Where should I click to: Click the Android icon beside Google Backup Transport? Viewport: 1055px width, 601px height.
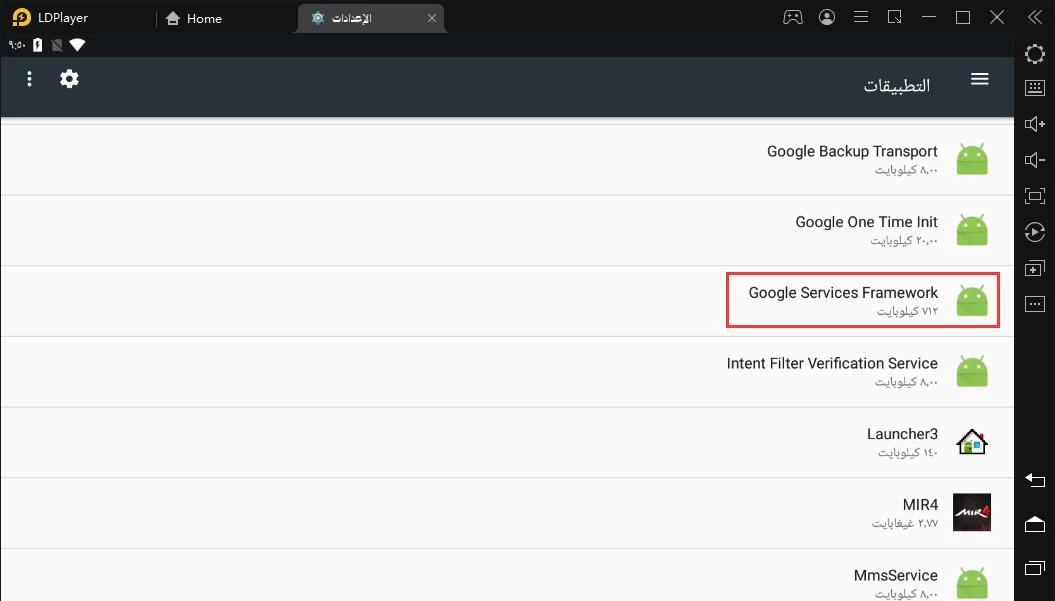pos(972,160)
